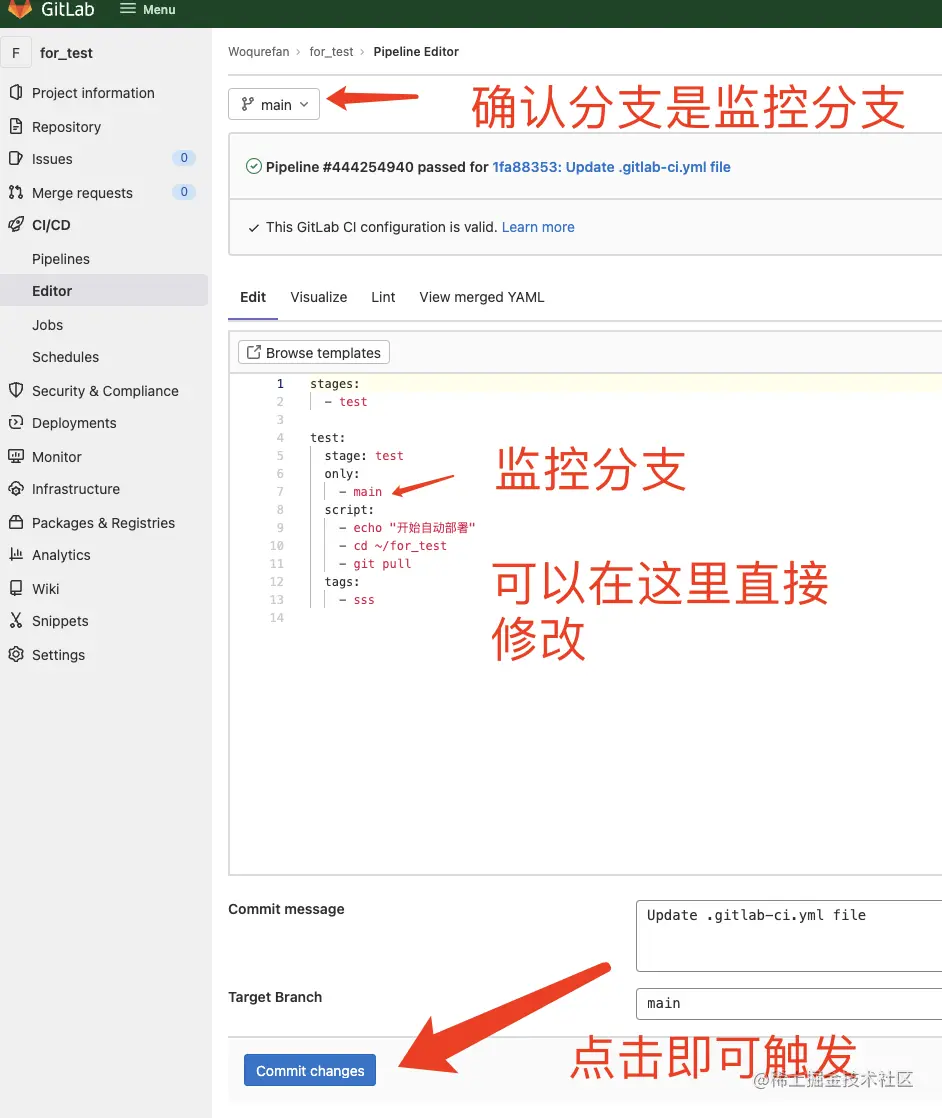
Task: Go to Woqurefan in the breadcrumb
Action: pyautogui.click(x=259, y=51)
